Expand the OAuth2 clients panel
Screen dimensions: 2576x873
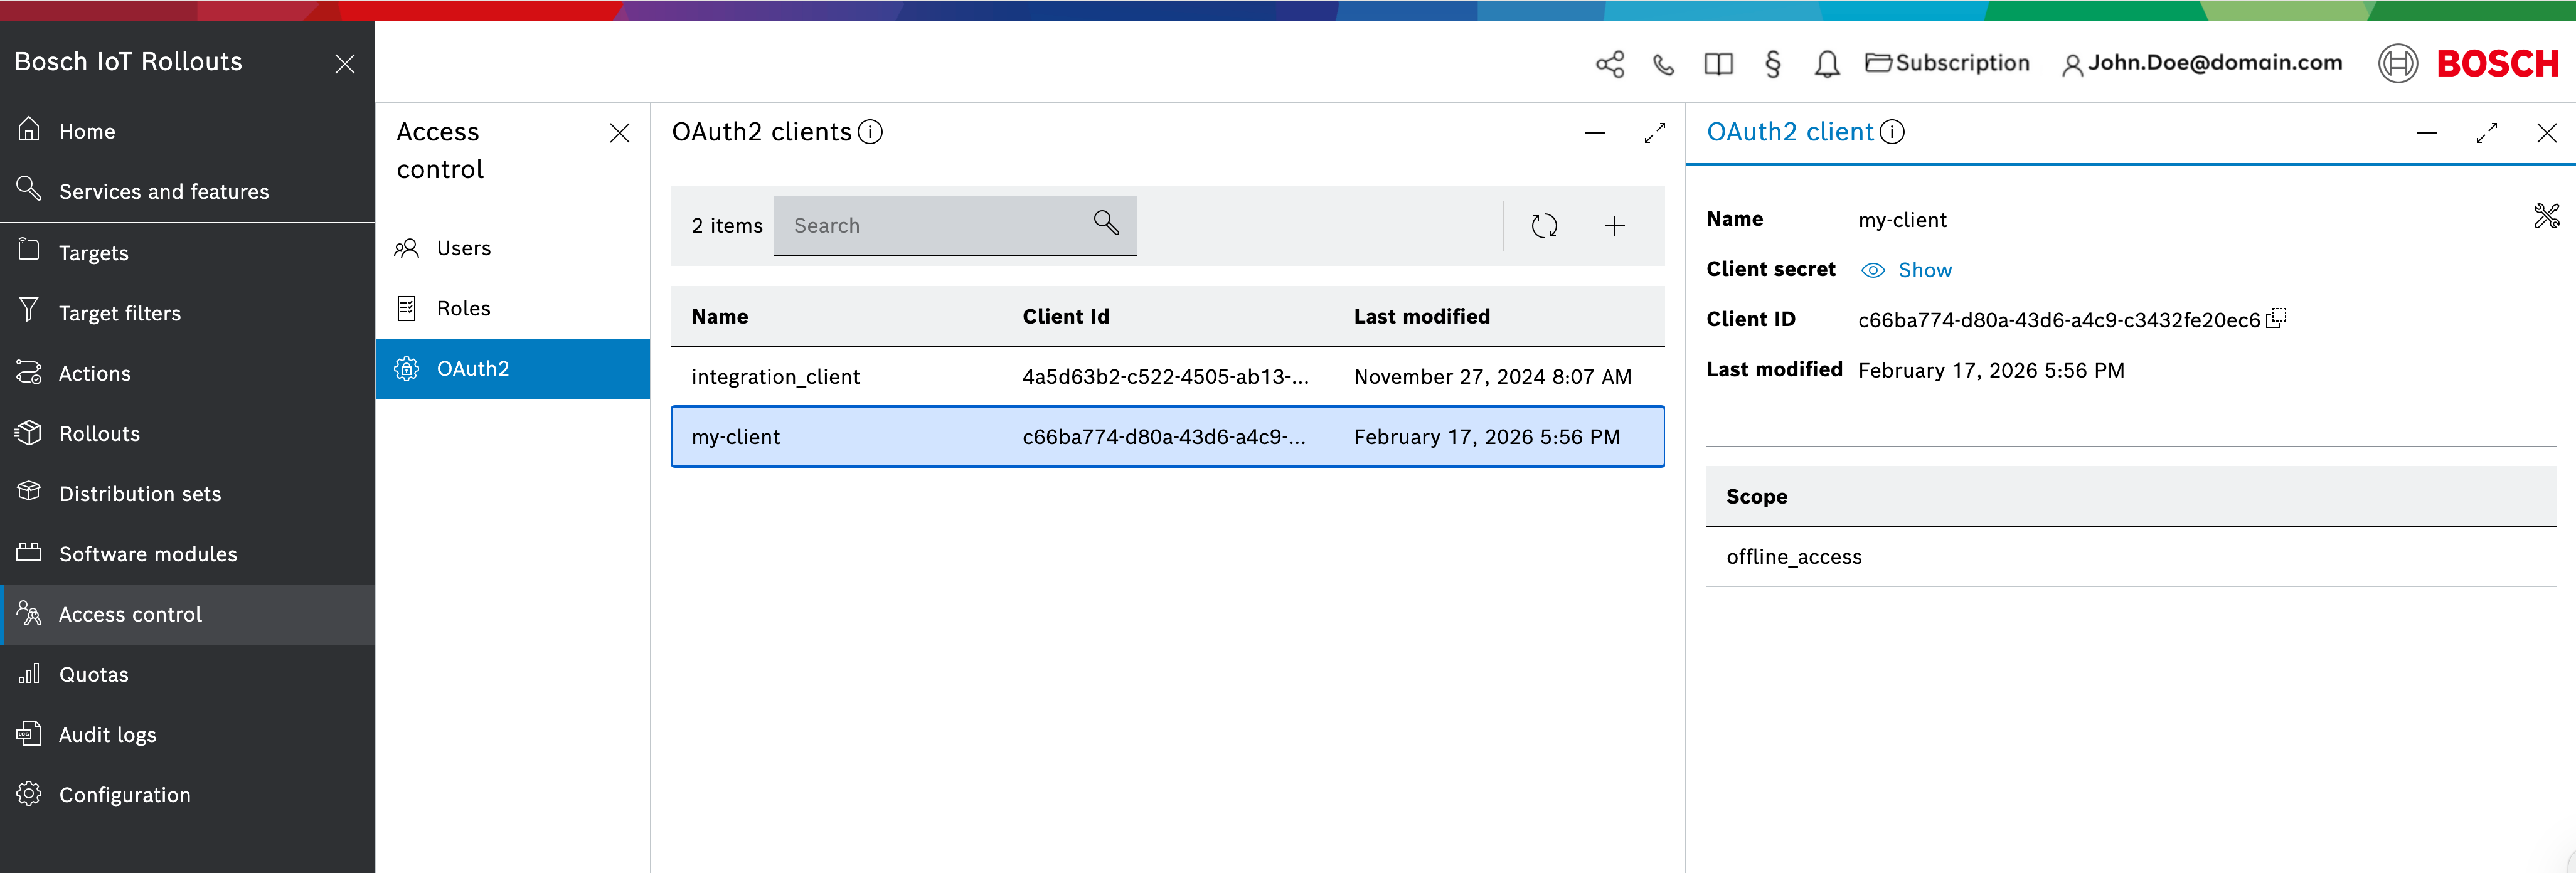[1654, 133]
